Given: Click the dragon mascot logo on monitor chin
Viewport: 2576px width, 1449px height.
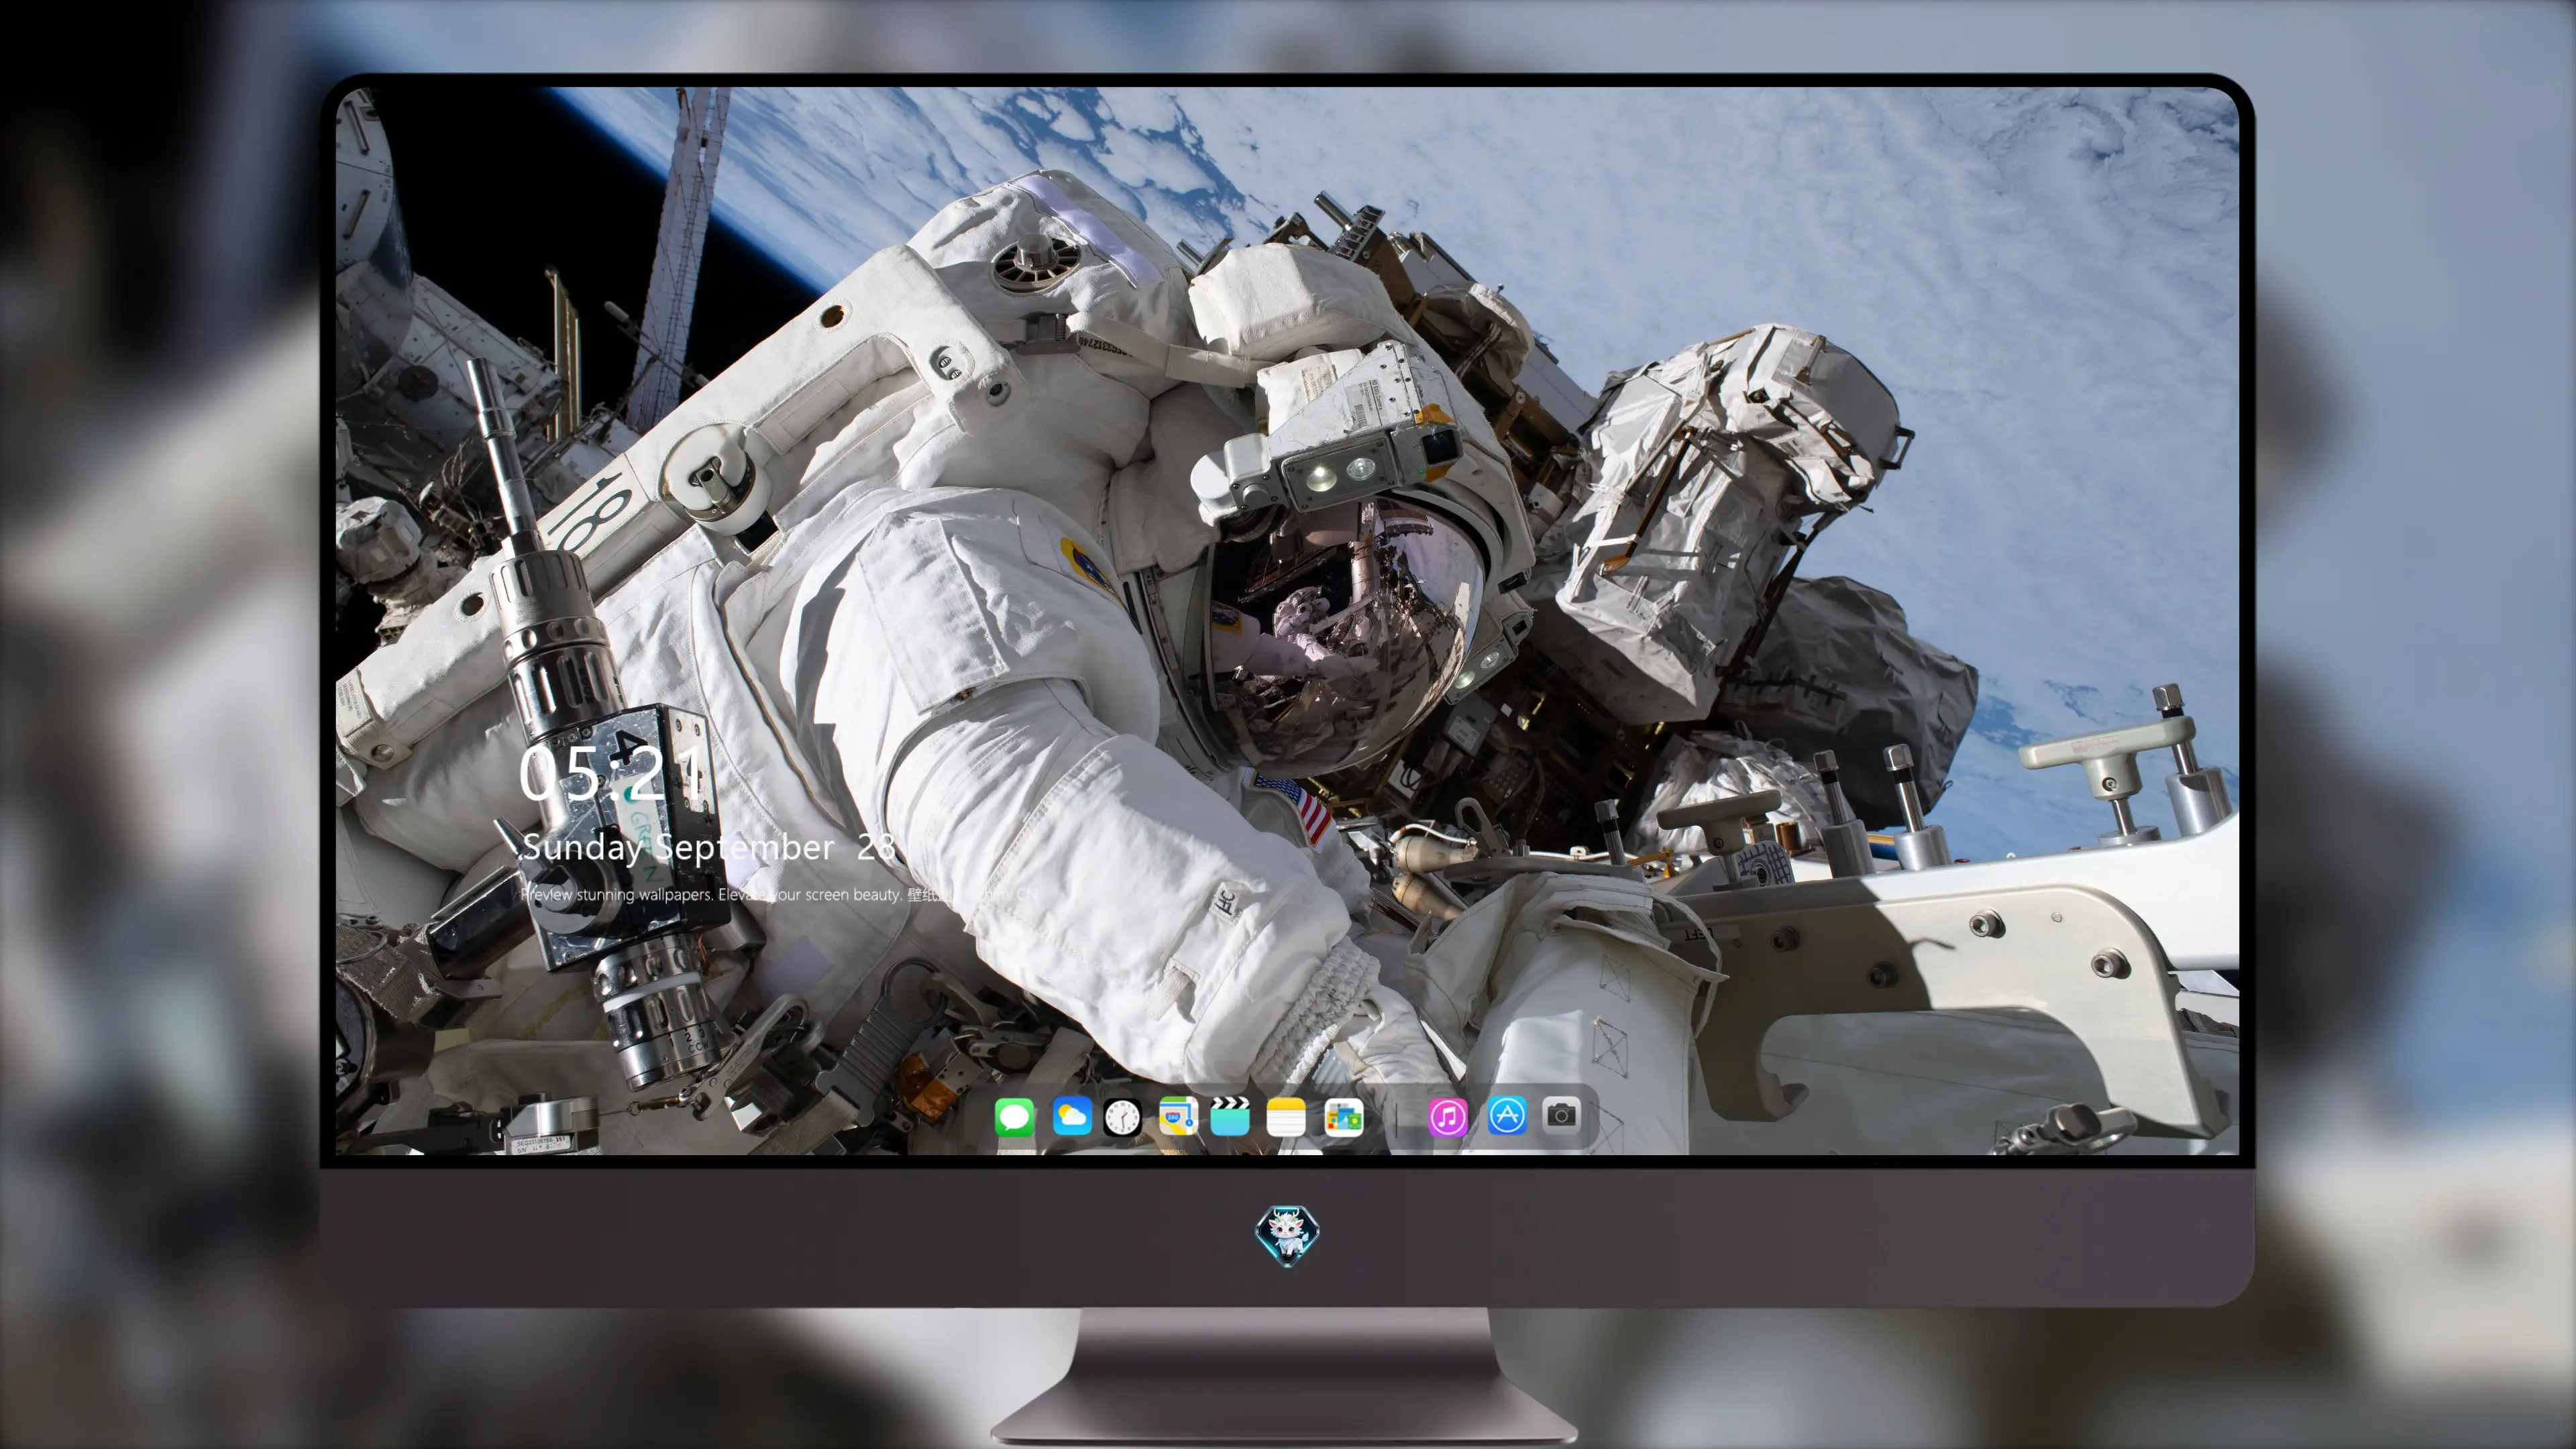Looking at the screenshot, I should click(1287, 1235).
